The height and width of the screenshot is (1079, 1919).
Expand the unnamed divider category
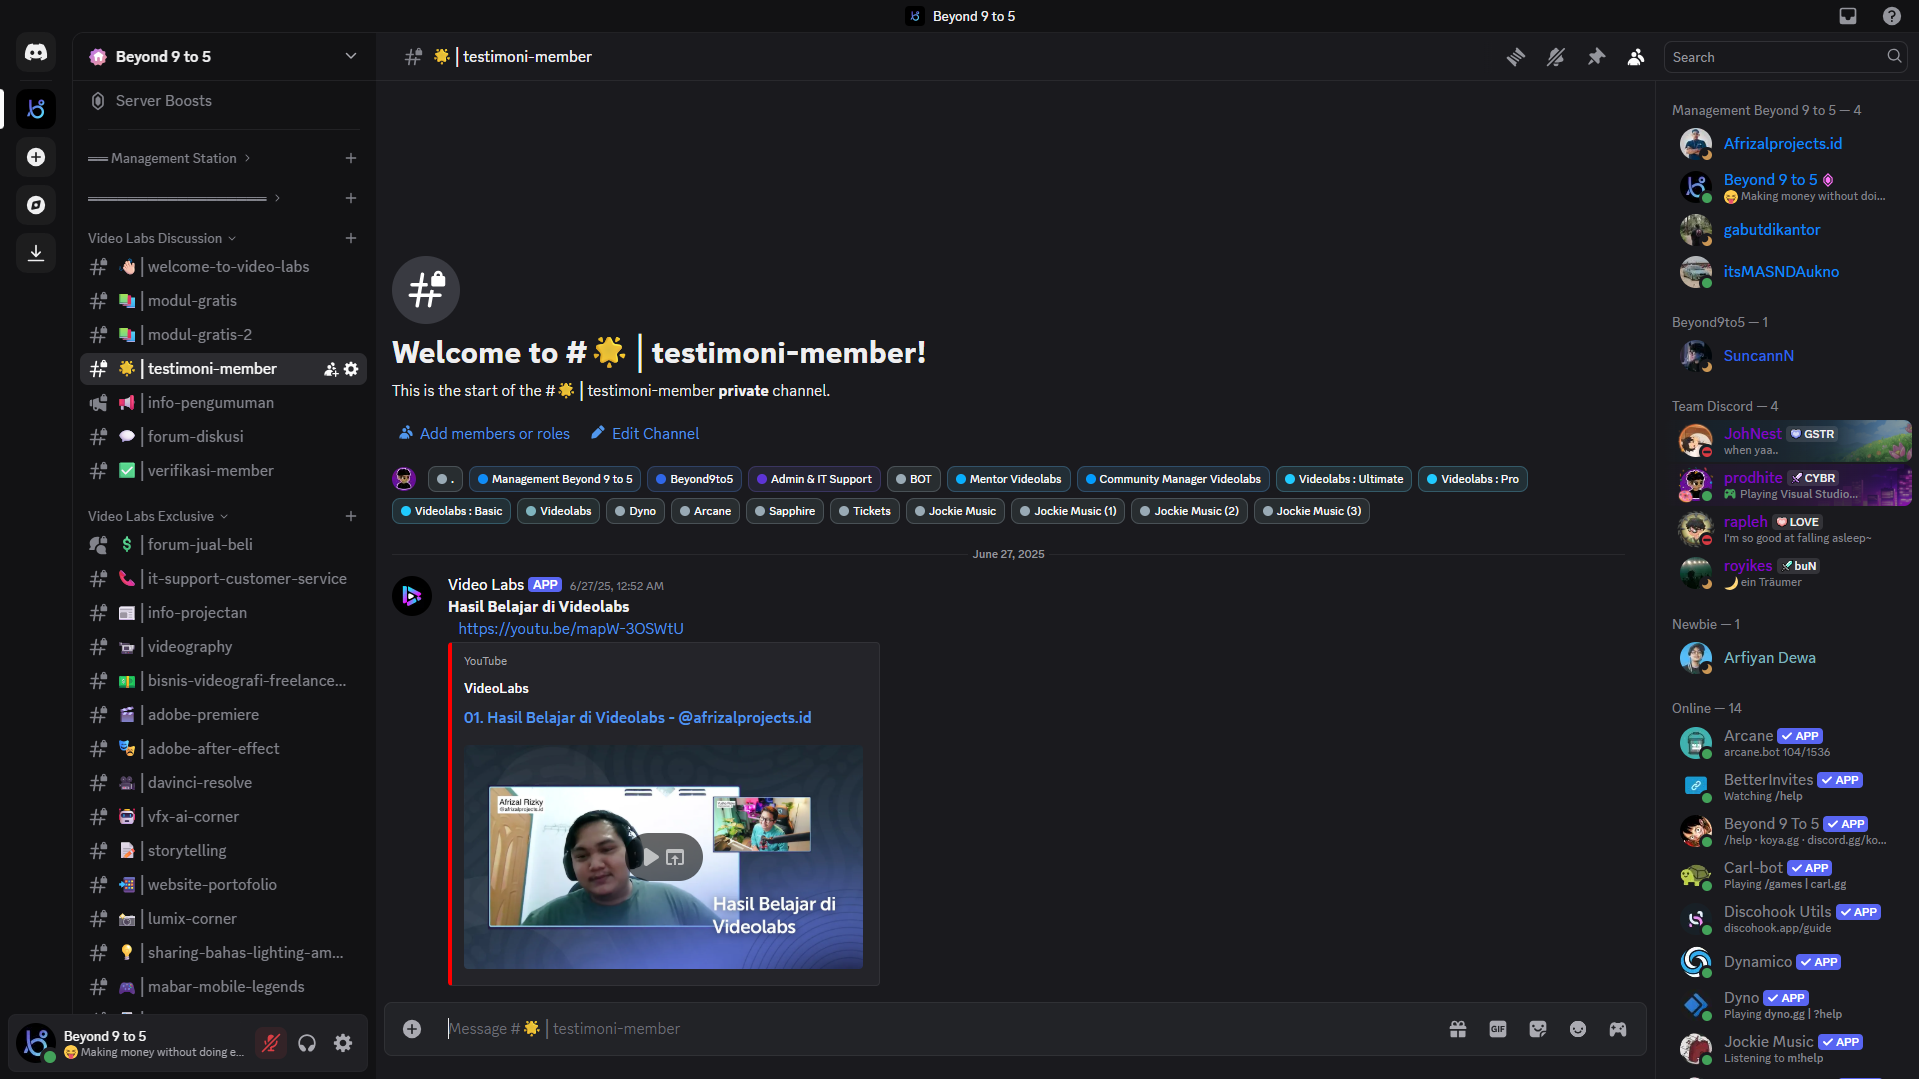pyautogui.click(x=184, y=198)
